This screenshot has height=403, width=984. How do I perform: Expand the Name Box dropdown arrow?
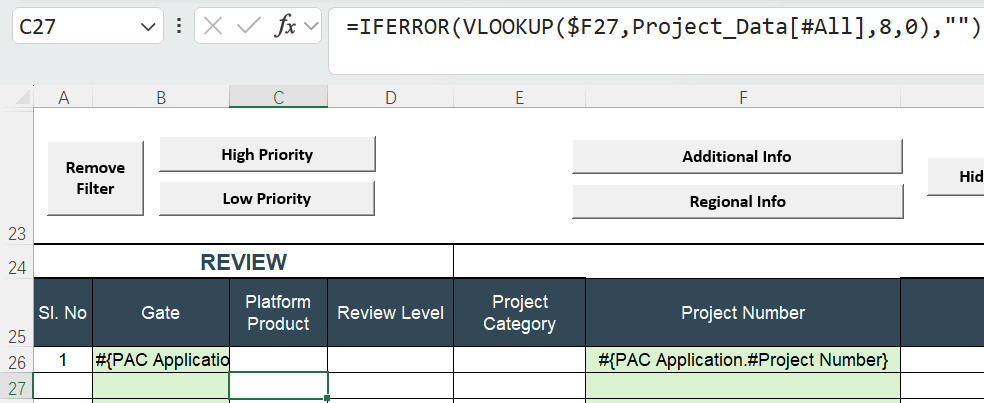pos(149,27)
